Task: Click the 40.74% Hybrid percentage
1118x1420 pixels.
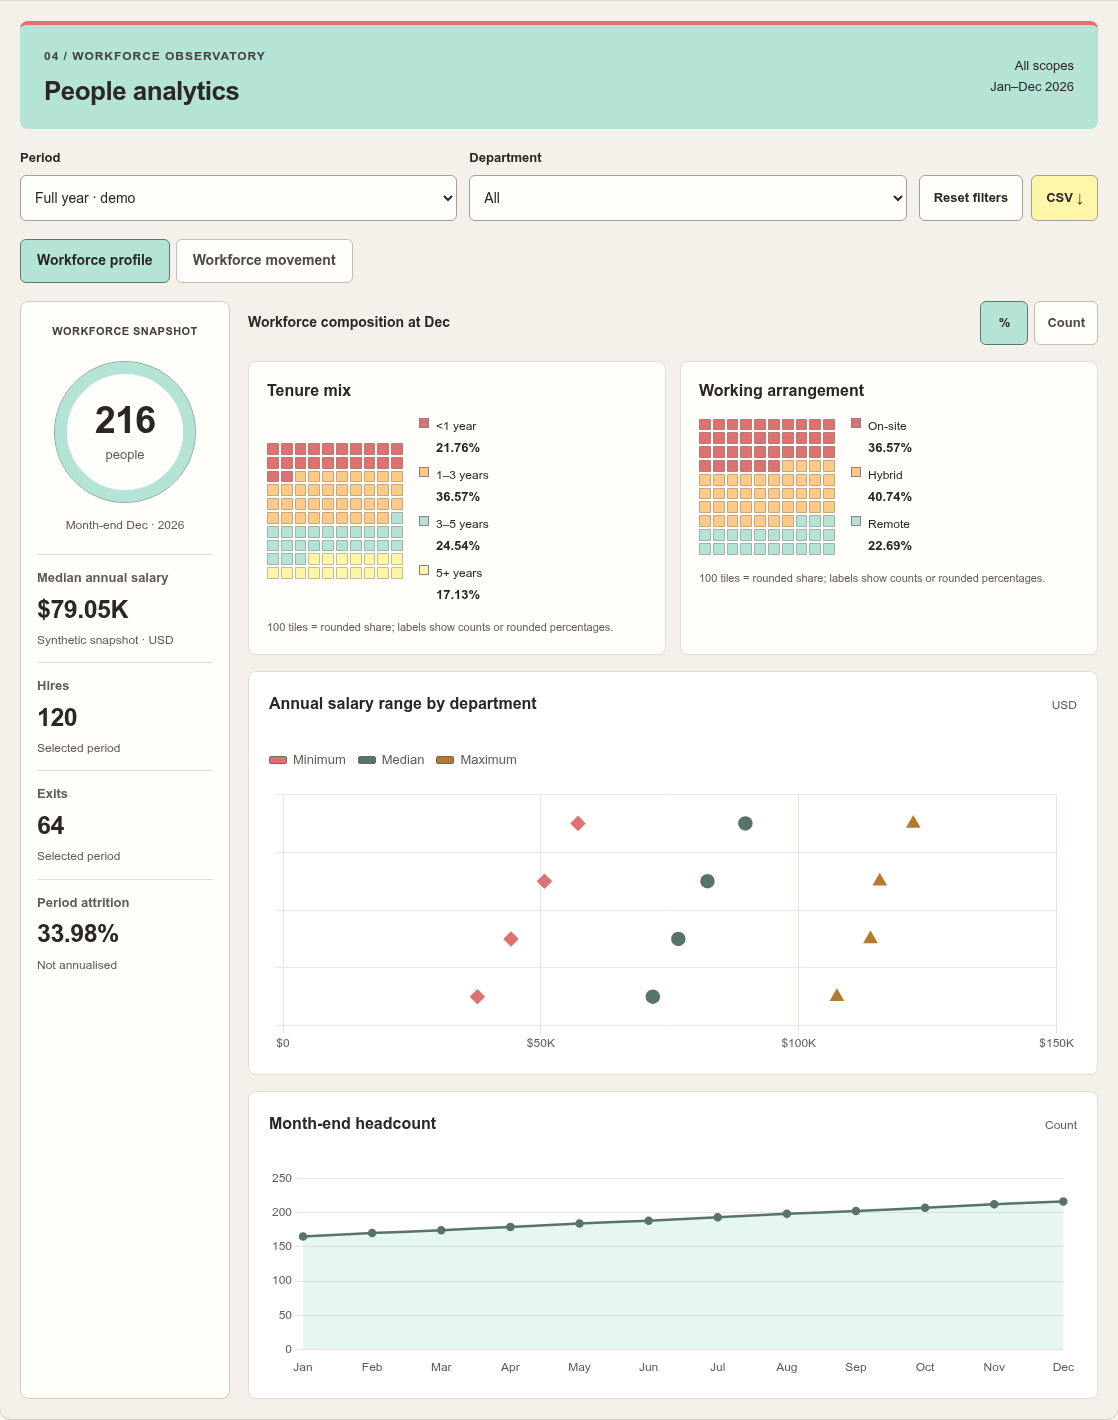Action: [890, 497]
